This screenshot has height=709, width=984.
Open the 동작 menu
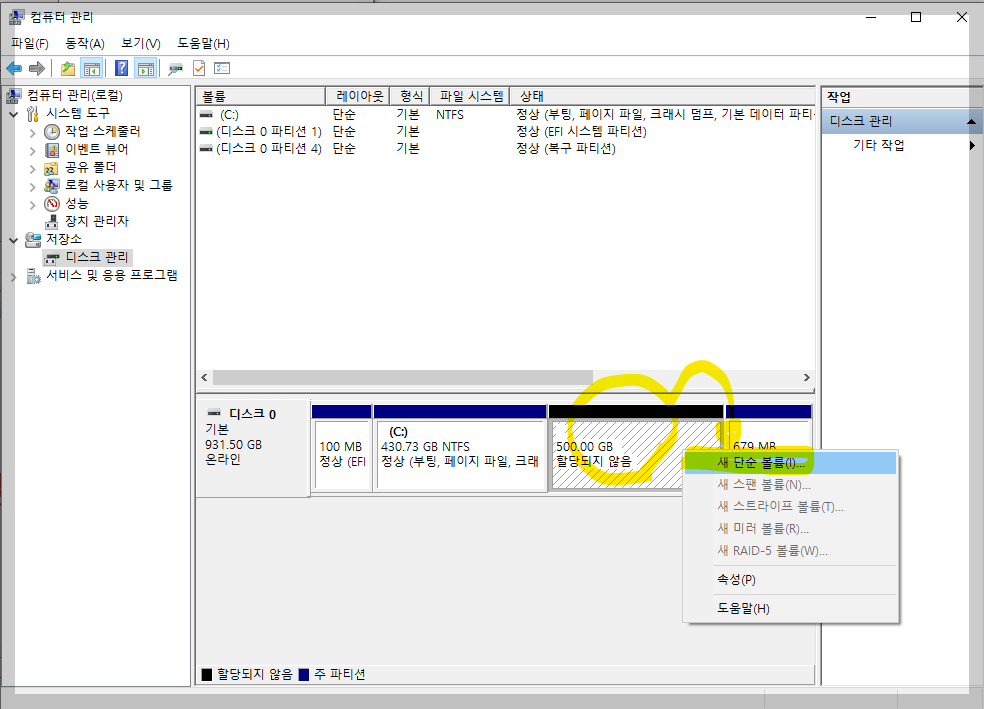[x=84, y=44]
